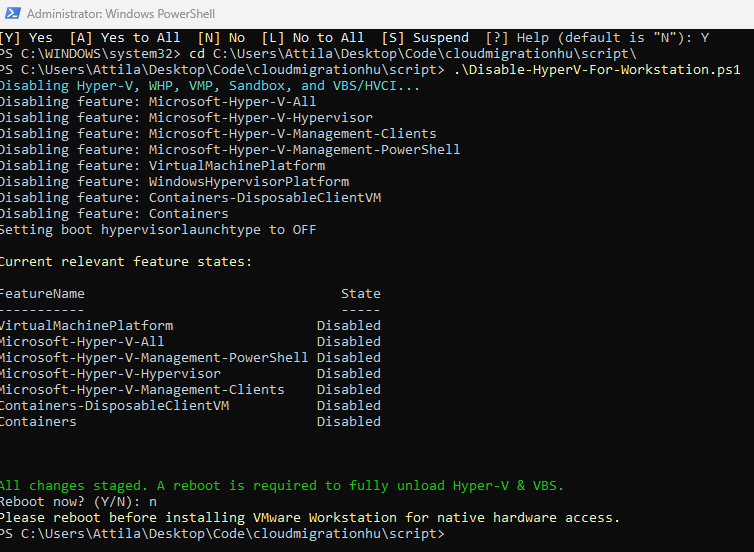
Task: Click the "Administrator: Windows PowerShell" window title
Action: pyautogui.click(x=121, y=14)
